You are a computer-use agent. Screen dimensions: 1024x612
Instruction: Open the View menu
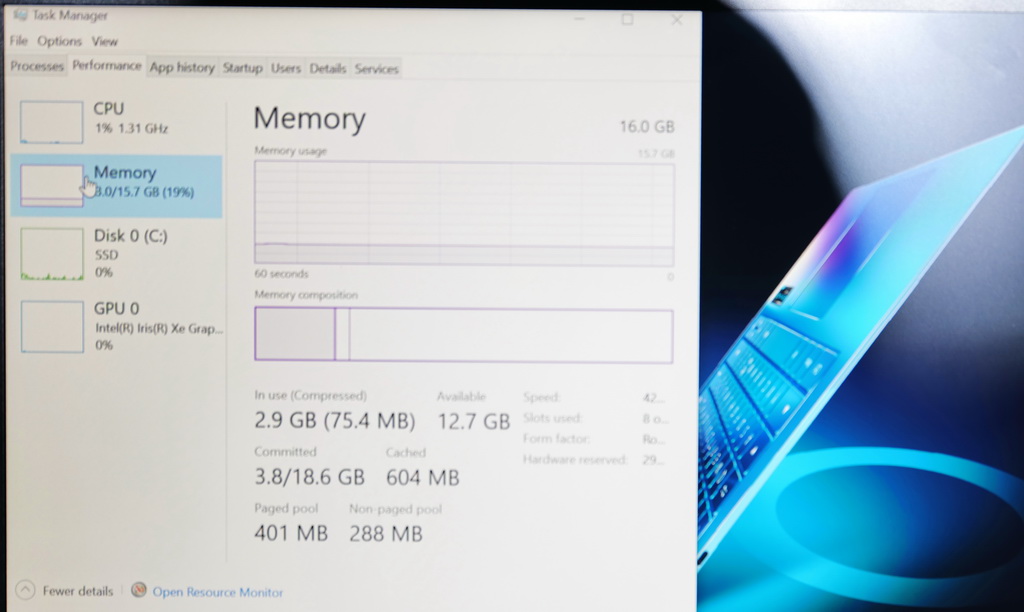coord(104,41)
